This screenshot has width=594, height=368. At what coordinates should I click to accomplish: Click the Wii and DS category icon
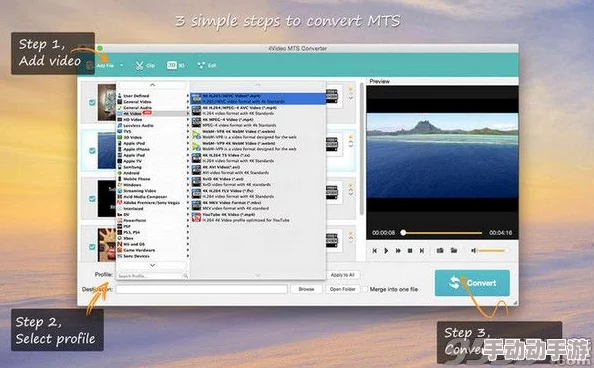pyautogui.click(x=120, y=244)
